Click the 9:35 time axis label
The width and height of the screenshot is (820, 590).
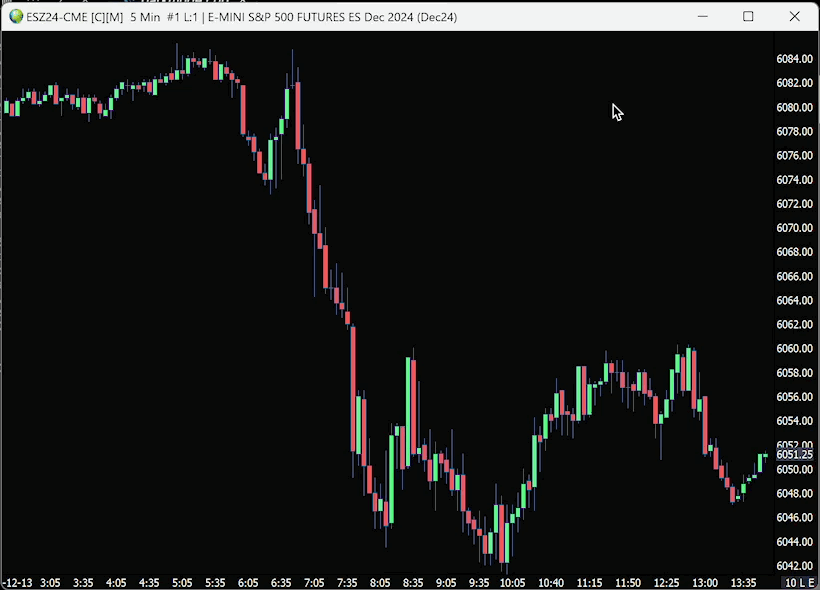click(479, 583)
